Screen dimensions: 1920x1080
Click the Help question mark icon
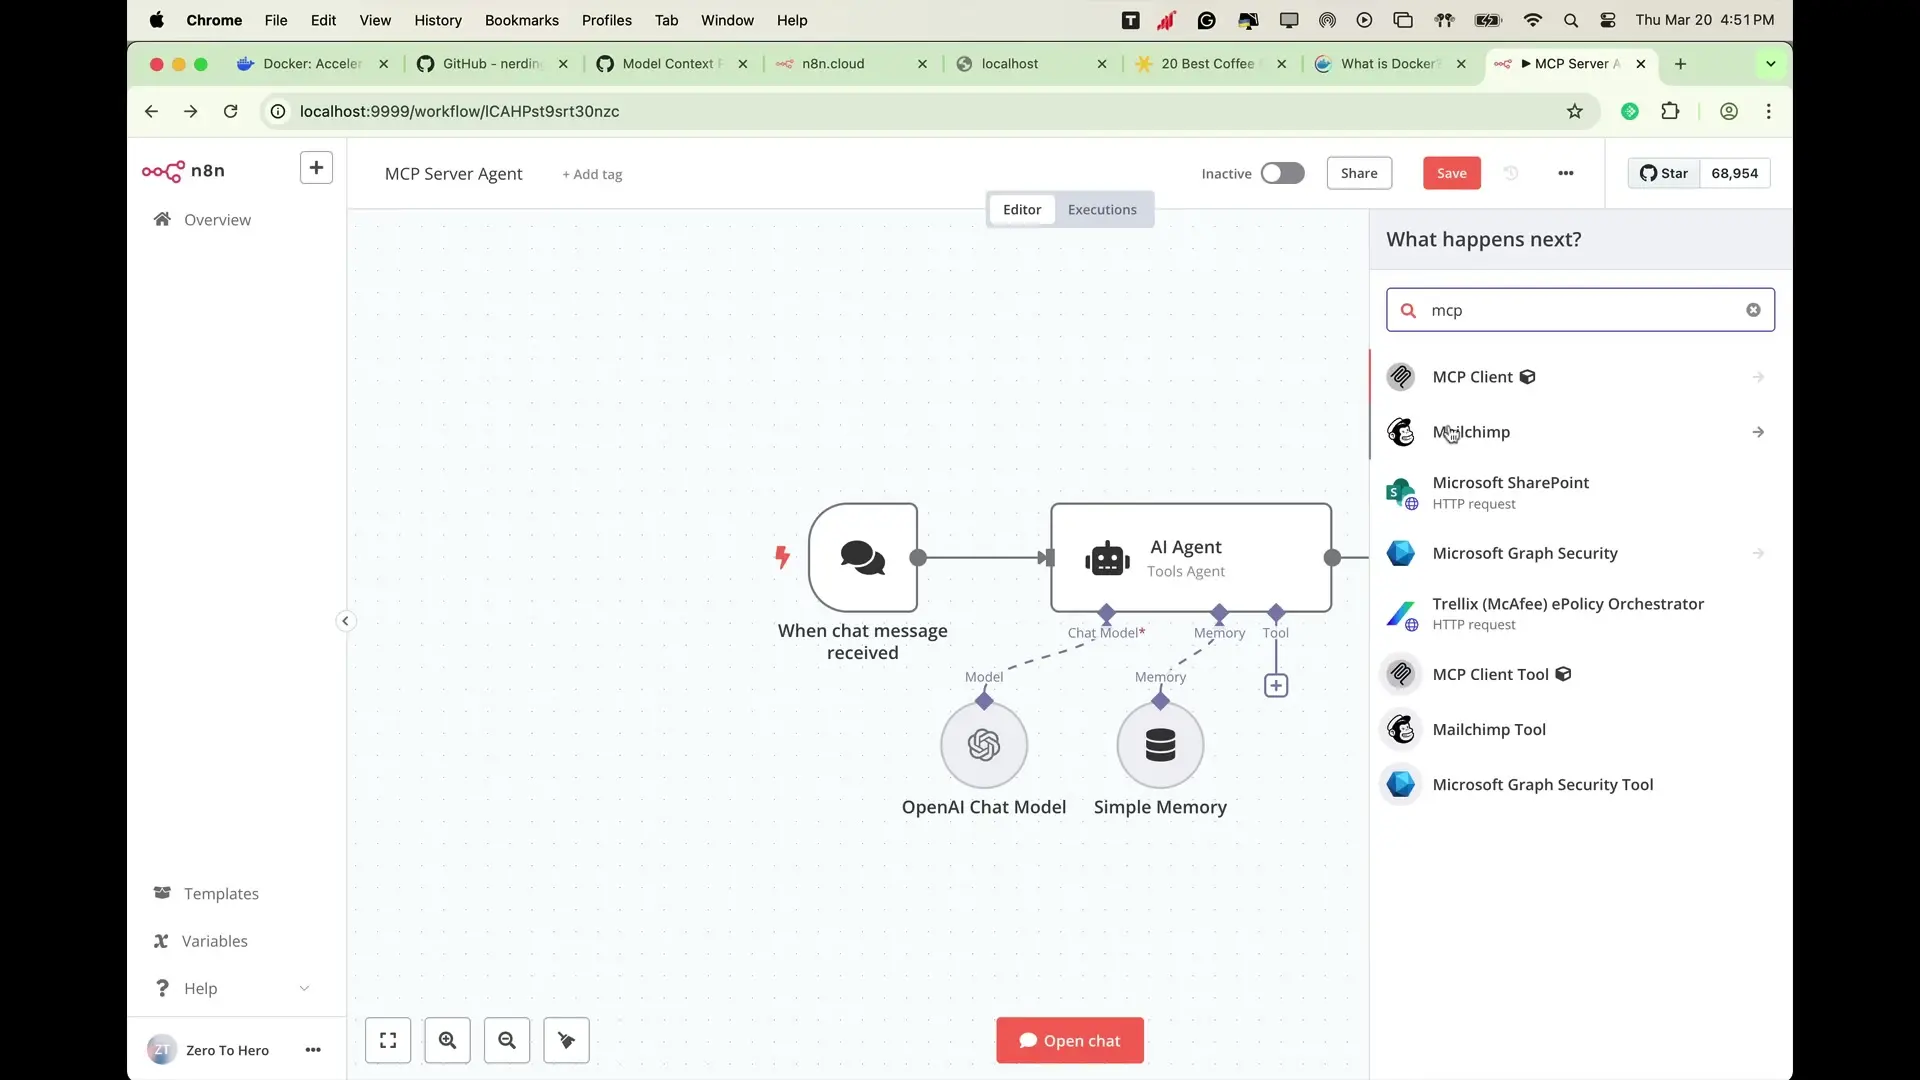(x=162, y=988)
